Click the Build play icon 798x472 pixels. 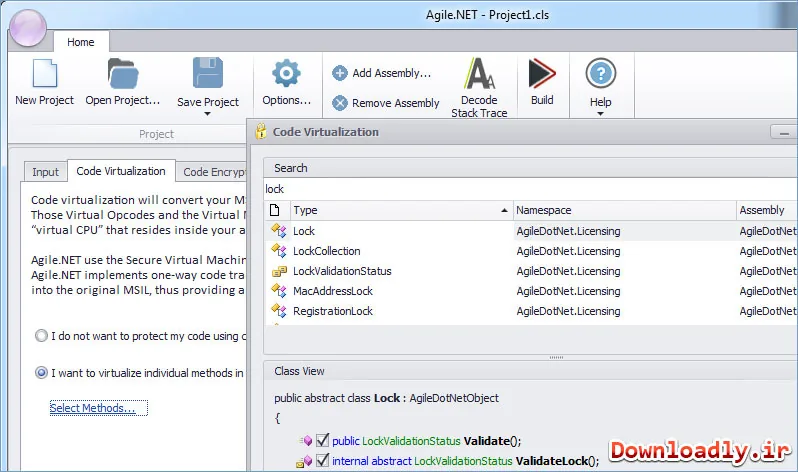click(x=542, y=74)
